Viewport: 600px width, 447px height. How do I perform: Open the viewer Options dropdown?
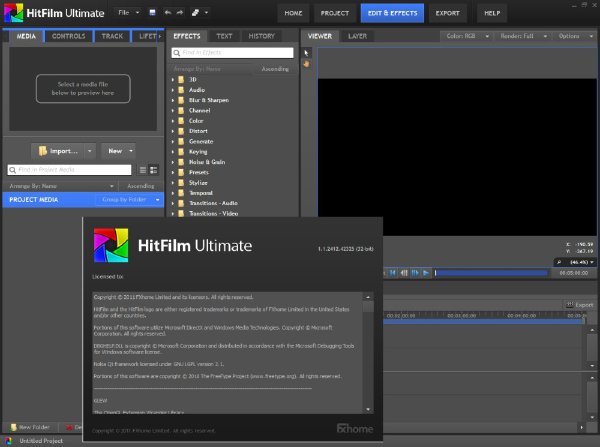tap(575, 36)
